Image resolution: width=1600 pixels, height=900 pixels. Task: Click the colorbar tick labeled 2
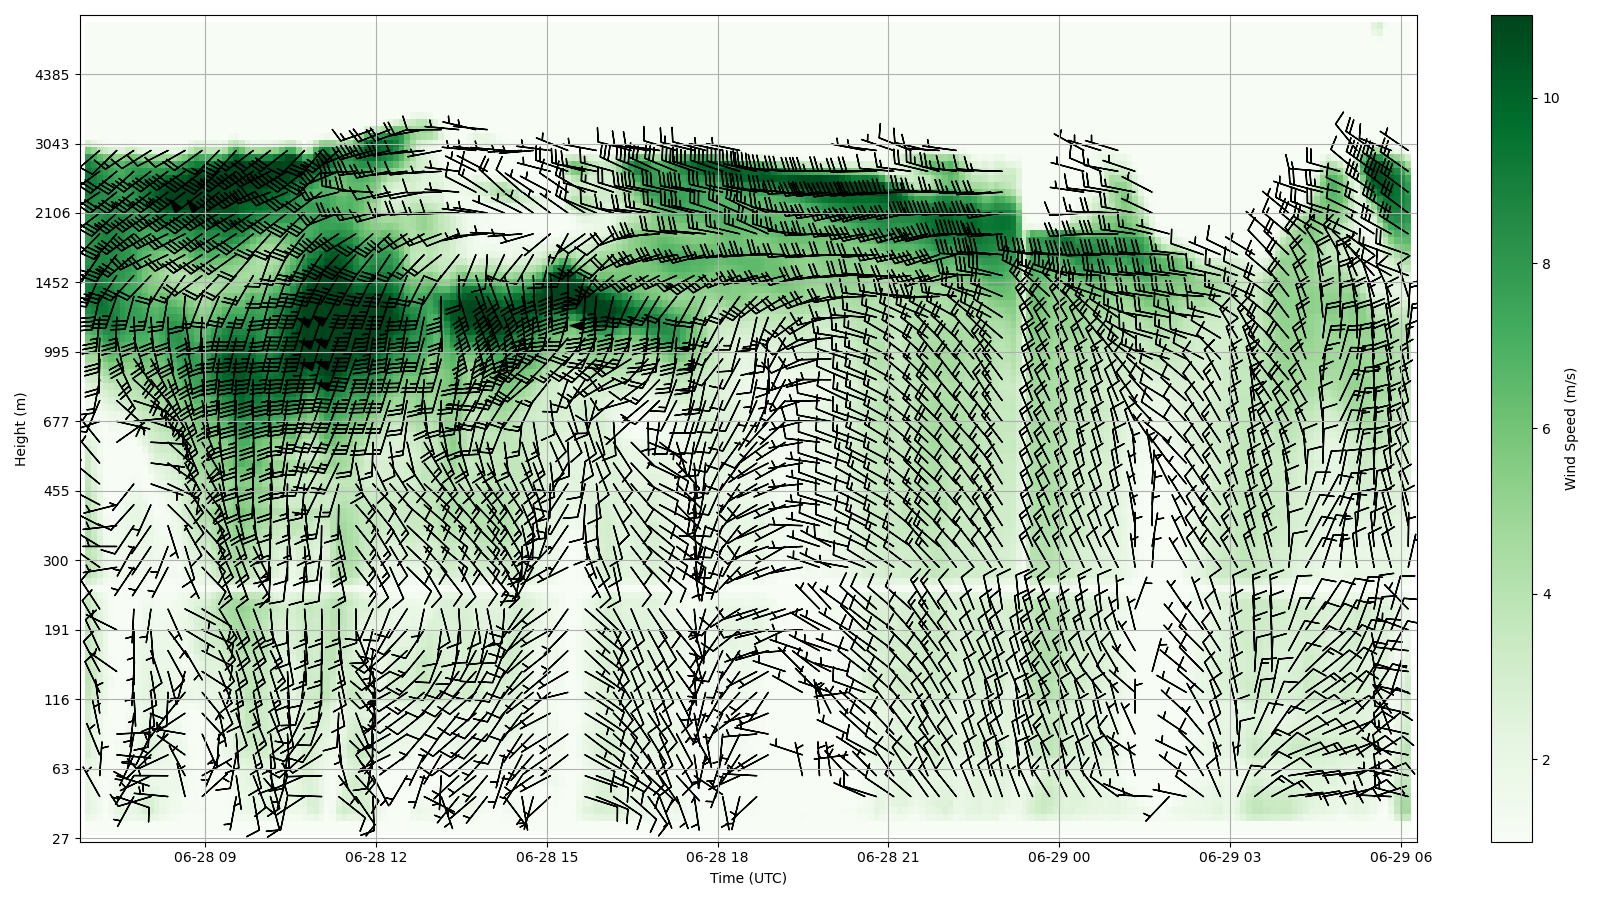pyautogui.click(x=1547, y=760)
